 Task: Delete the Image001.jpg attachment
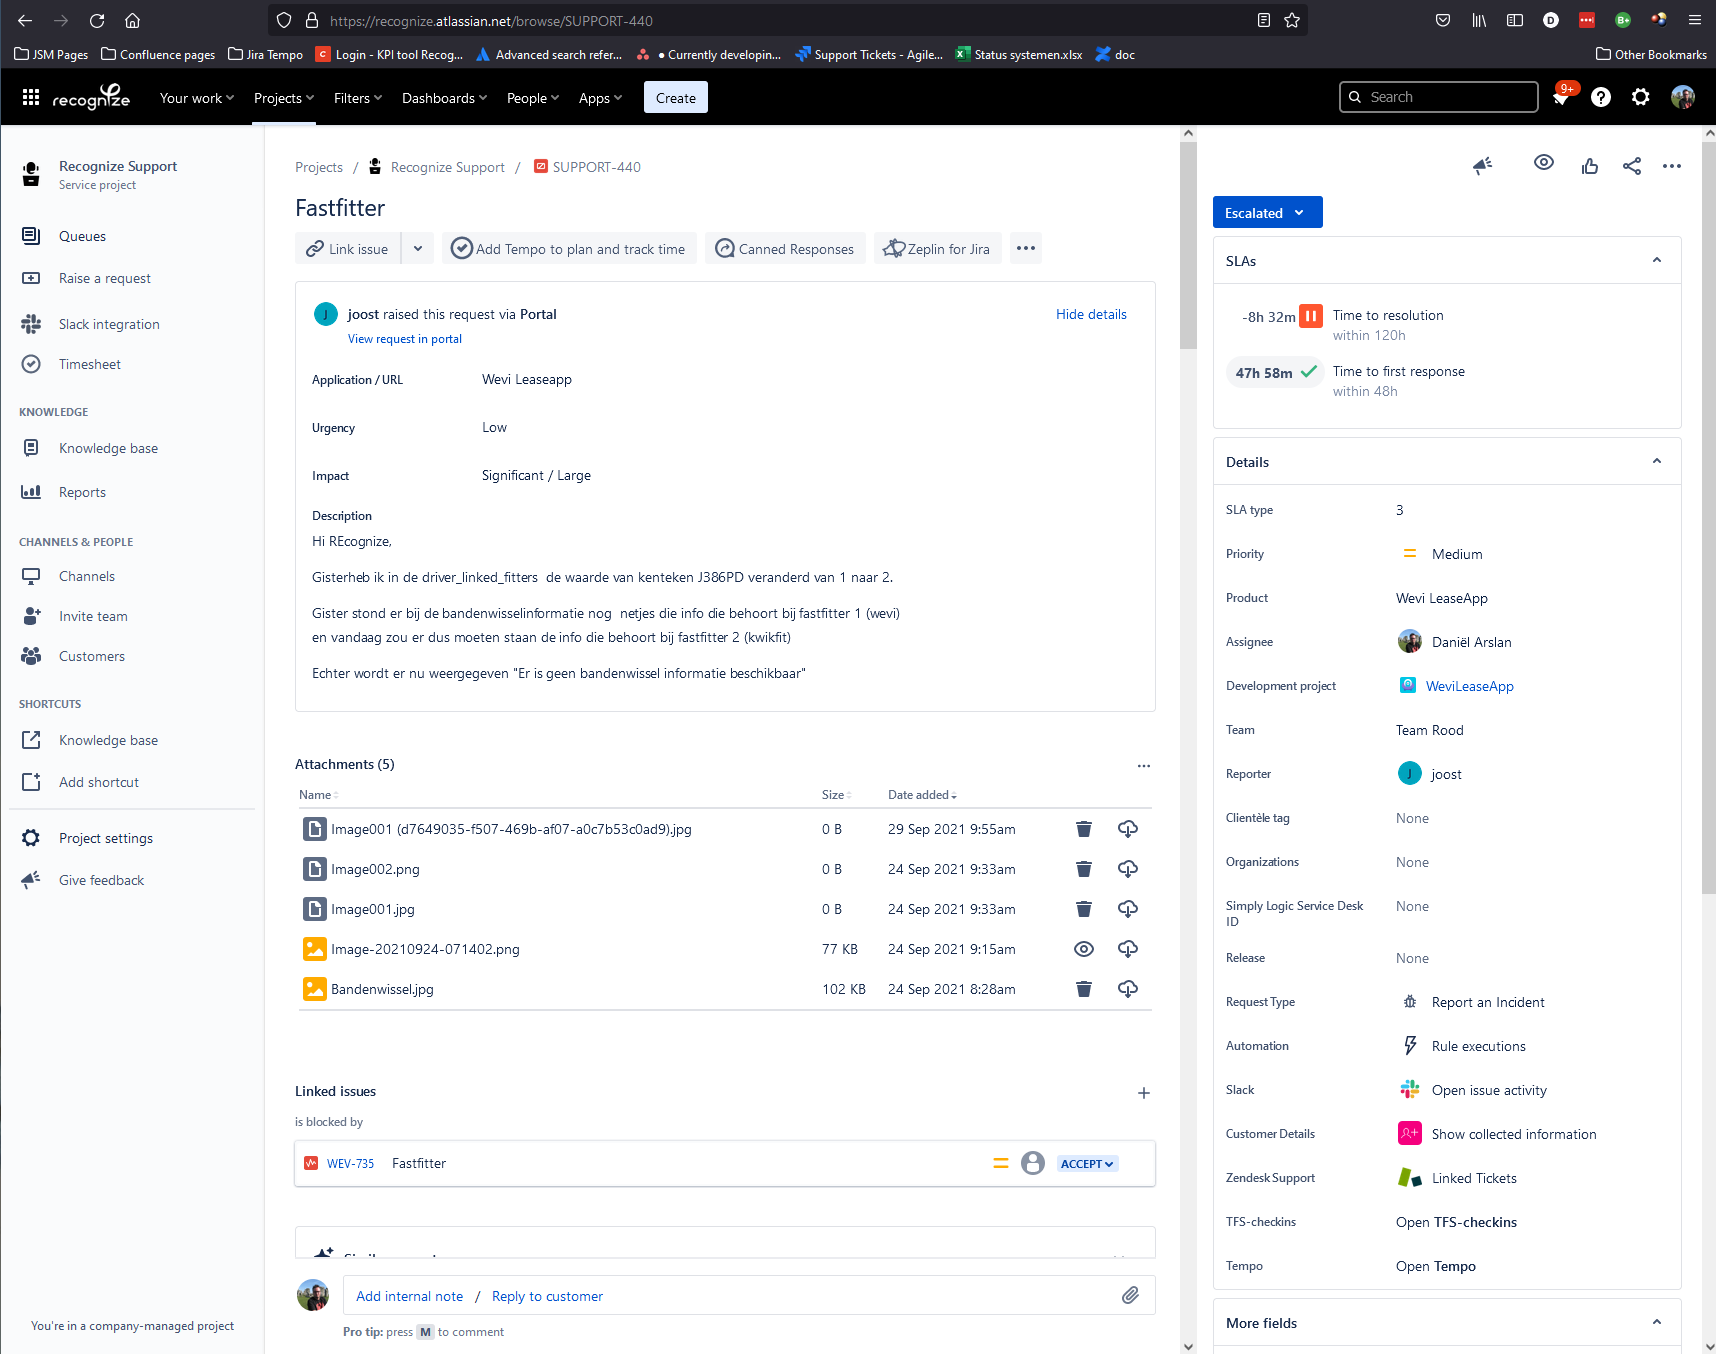point(1083,909)
